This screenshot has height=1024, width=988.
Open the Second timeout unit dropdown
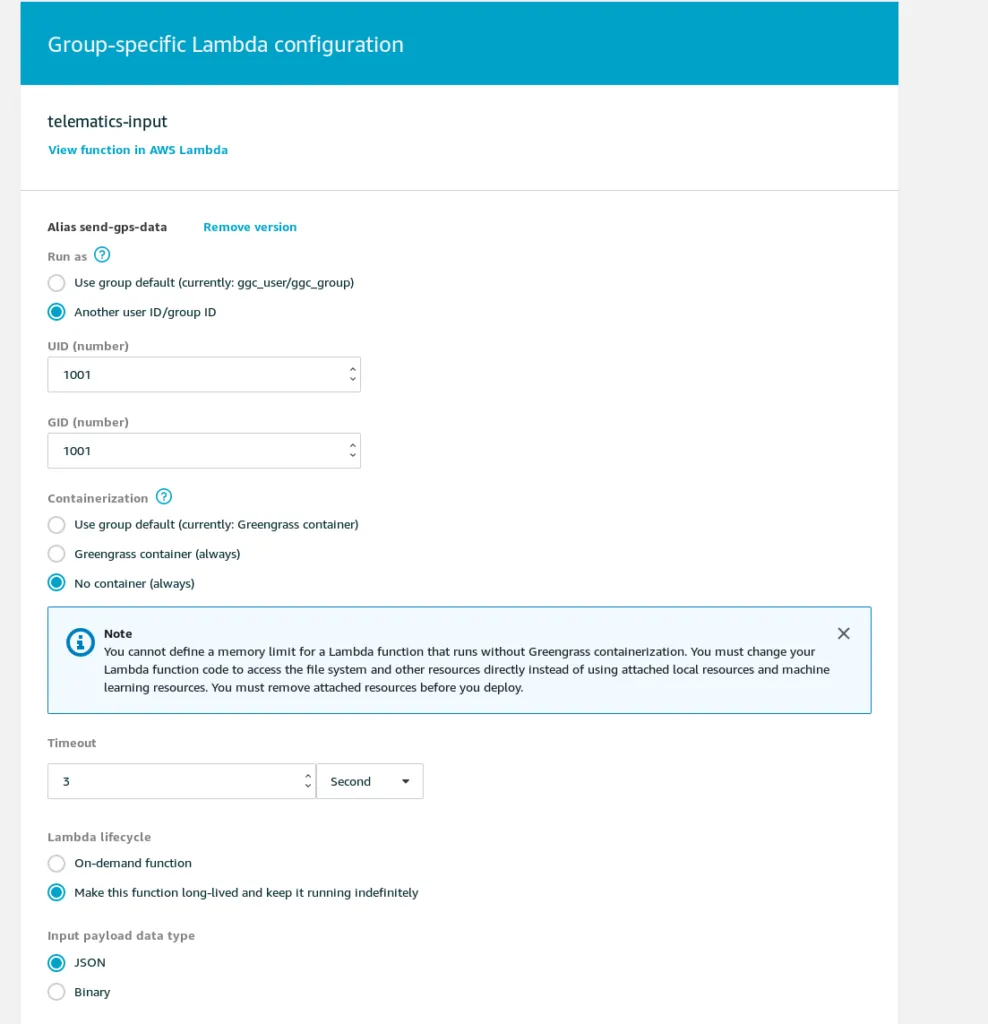pos(370,781)
